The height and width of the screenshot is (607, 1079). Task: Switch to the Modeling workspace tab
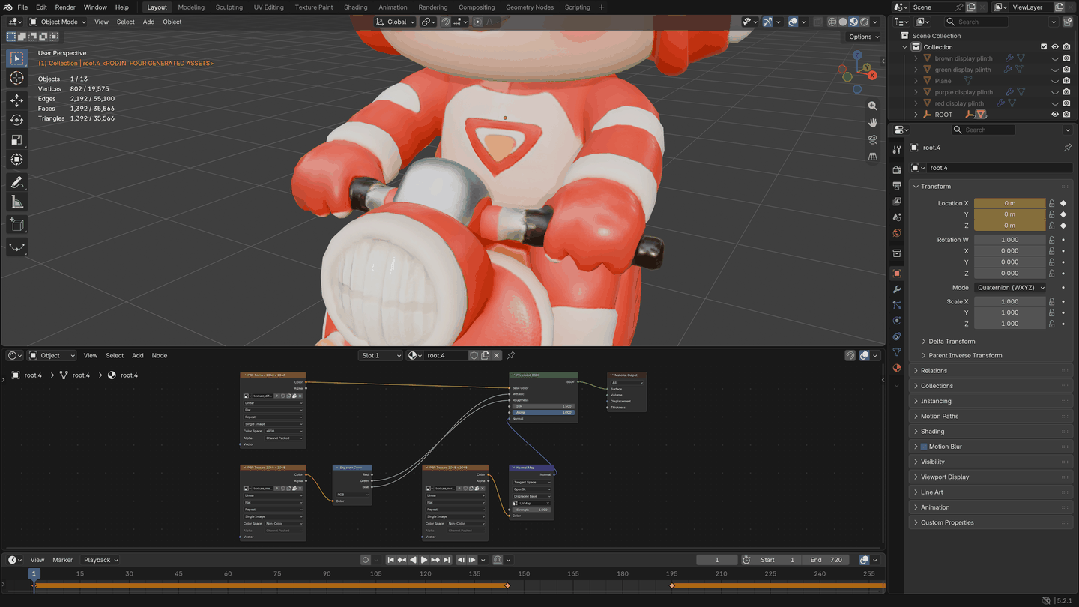(191, 8)
